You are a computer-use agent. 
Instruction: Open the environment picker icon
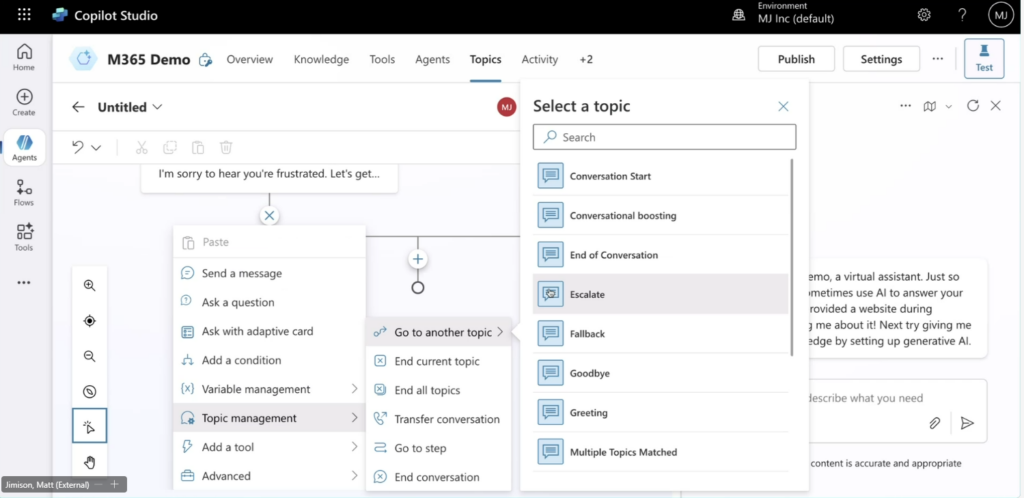pyautogui.click(x=739, y=15)
